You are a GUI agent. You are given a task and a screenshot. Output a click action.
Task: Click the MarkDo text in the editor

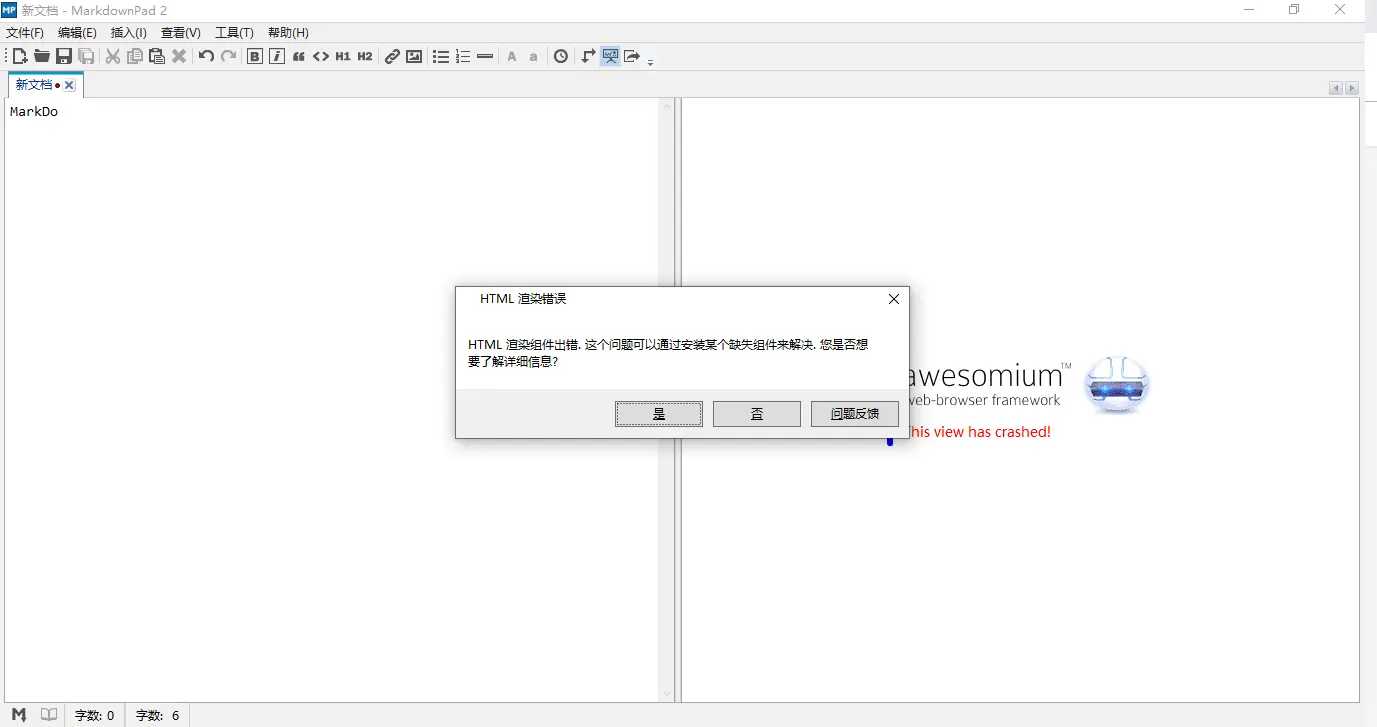(x=34, y=112)
